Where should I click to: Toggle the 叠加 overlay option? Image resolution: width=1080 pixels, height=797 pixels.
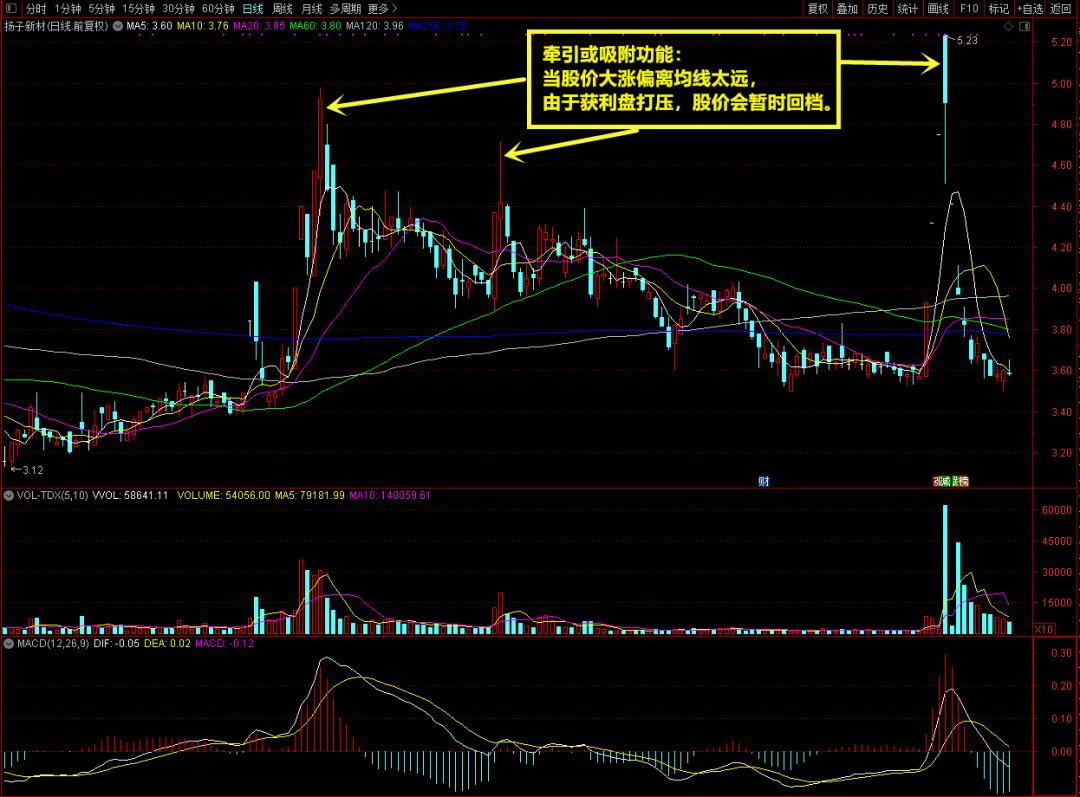[847, 8]
